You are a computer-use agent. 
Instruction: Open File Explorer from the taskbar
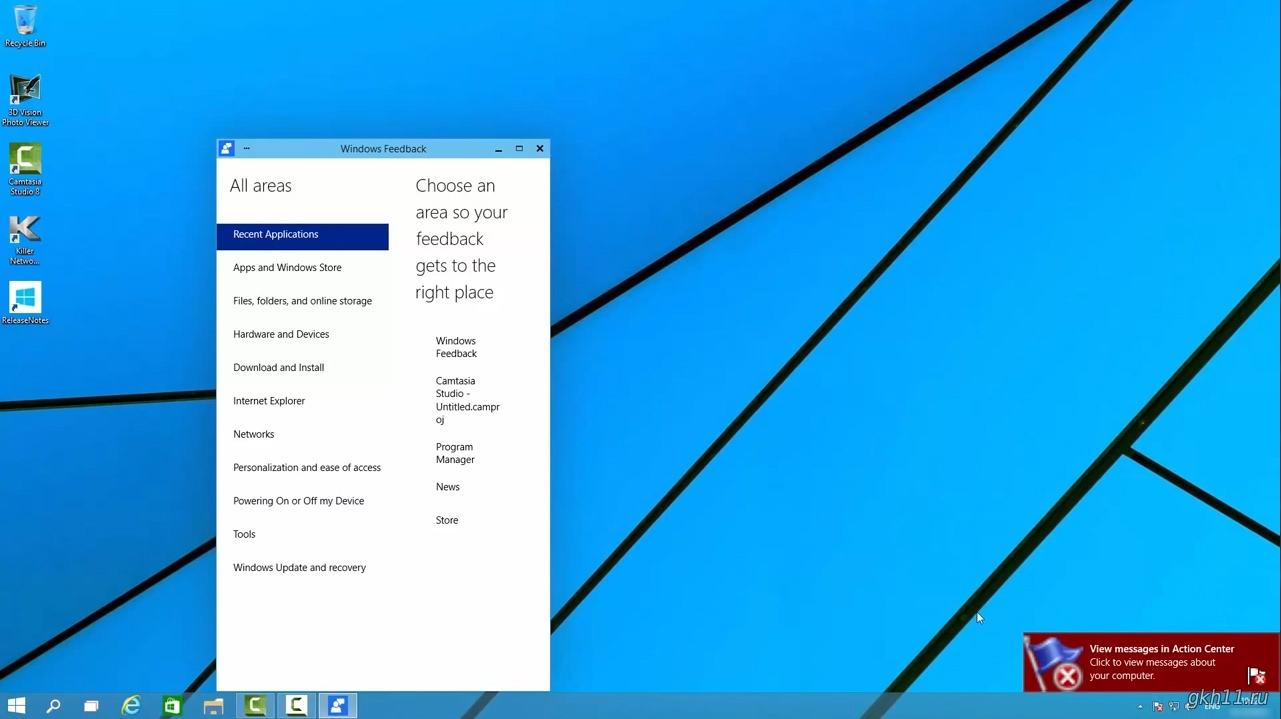point(213,706)
